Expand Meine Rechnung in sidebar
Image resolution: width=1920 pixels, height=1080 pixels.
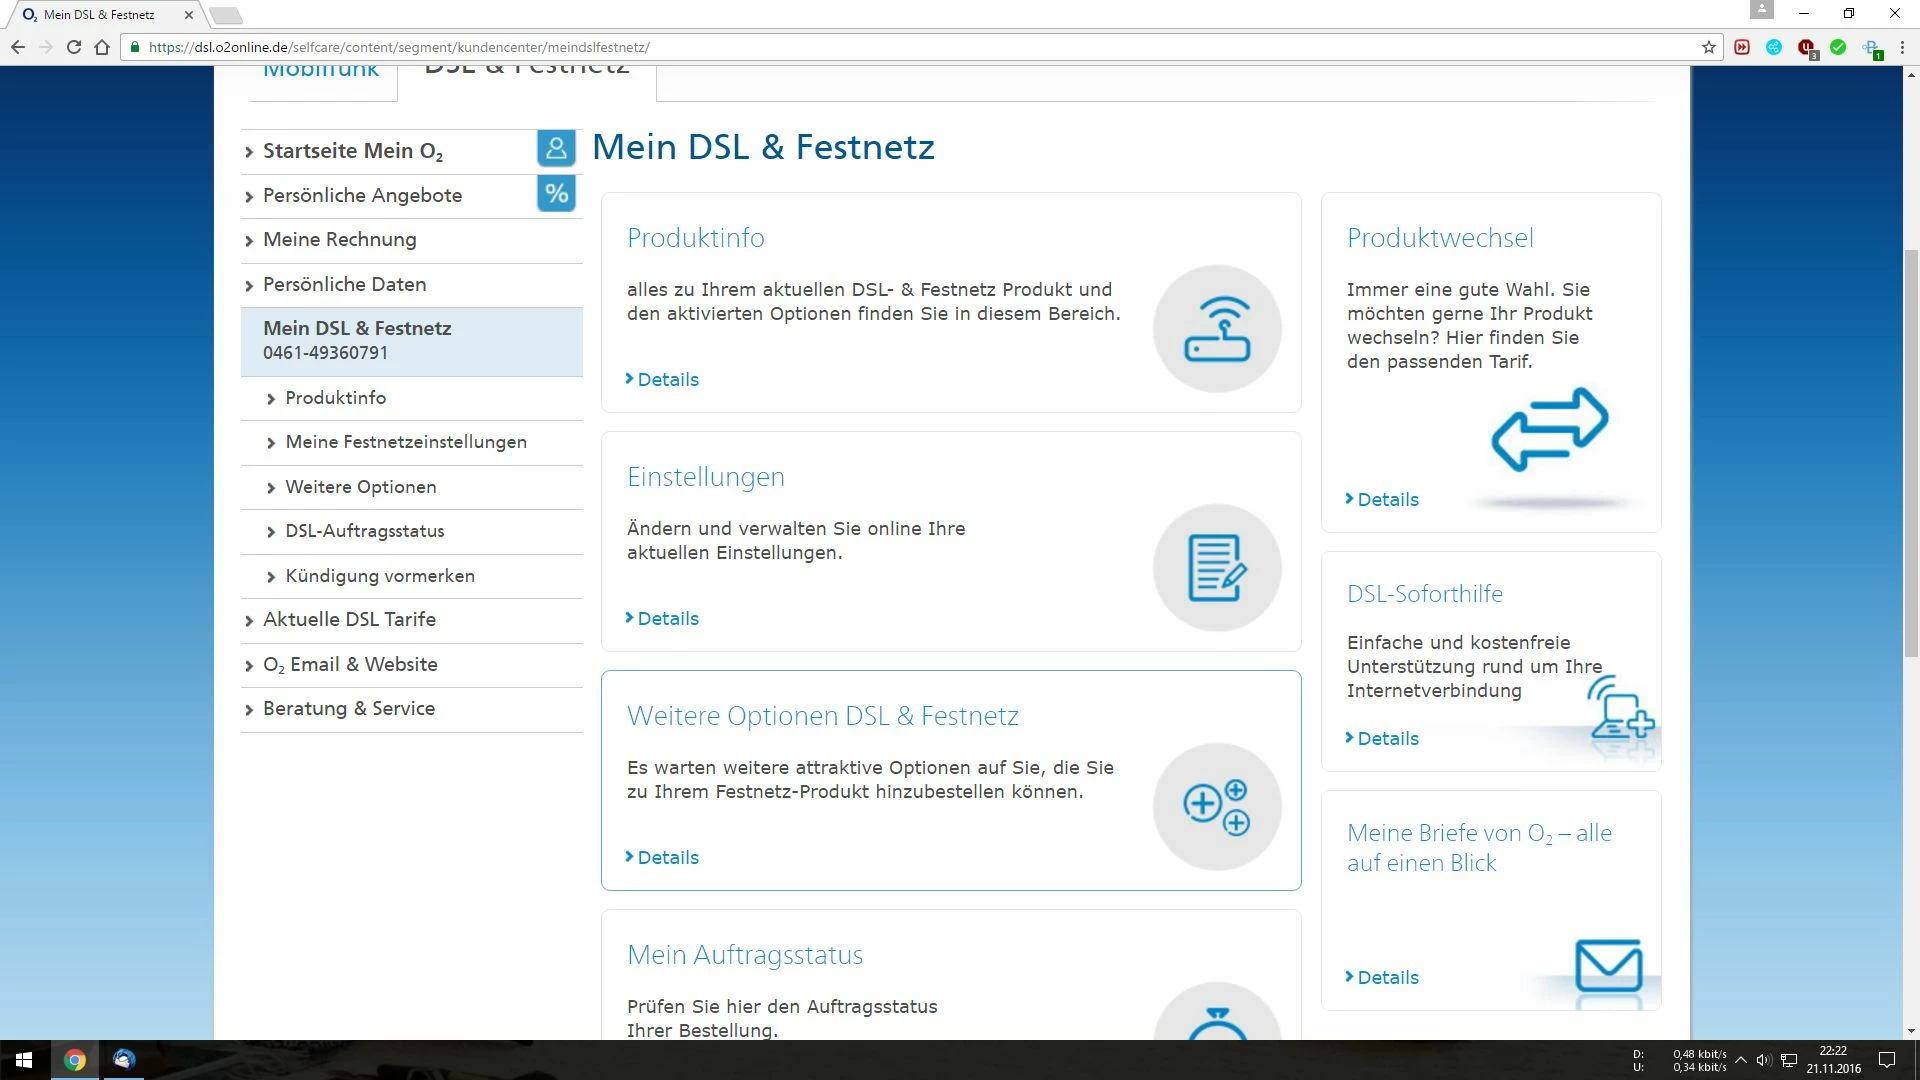[340, 240]
